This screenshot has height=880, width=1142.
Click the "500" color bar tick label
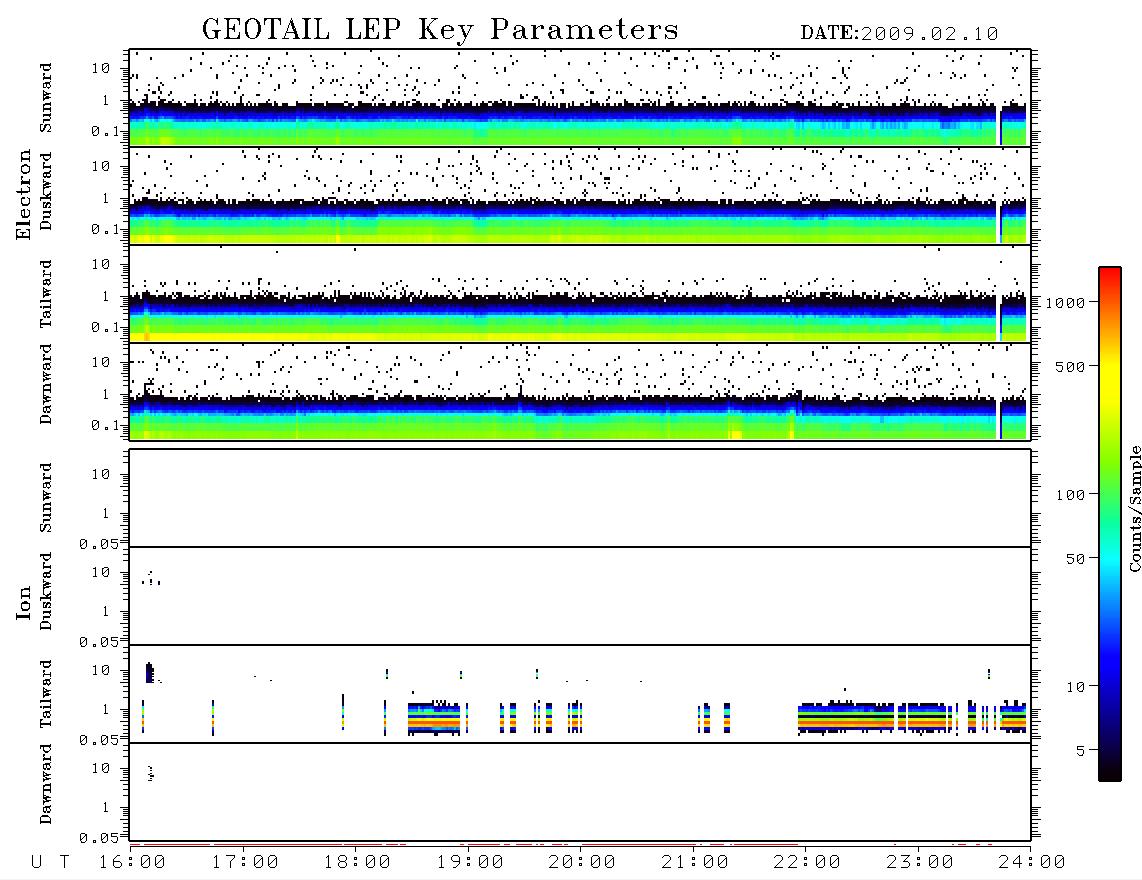pos(1070,366)
